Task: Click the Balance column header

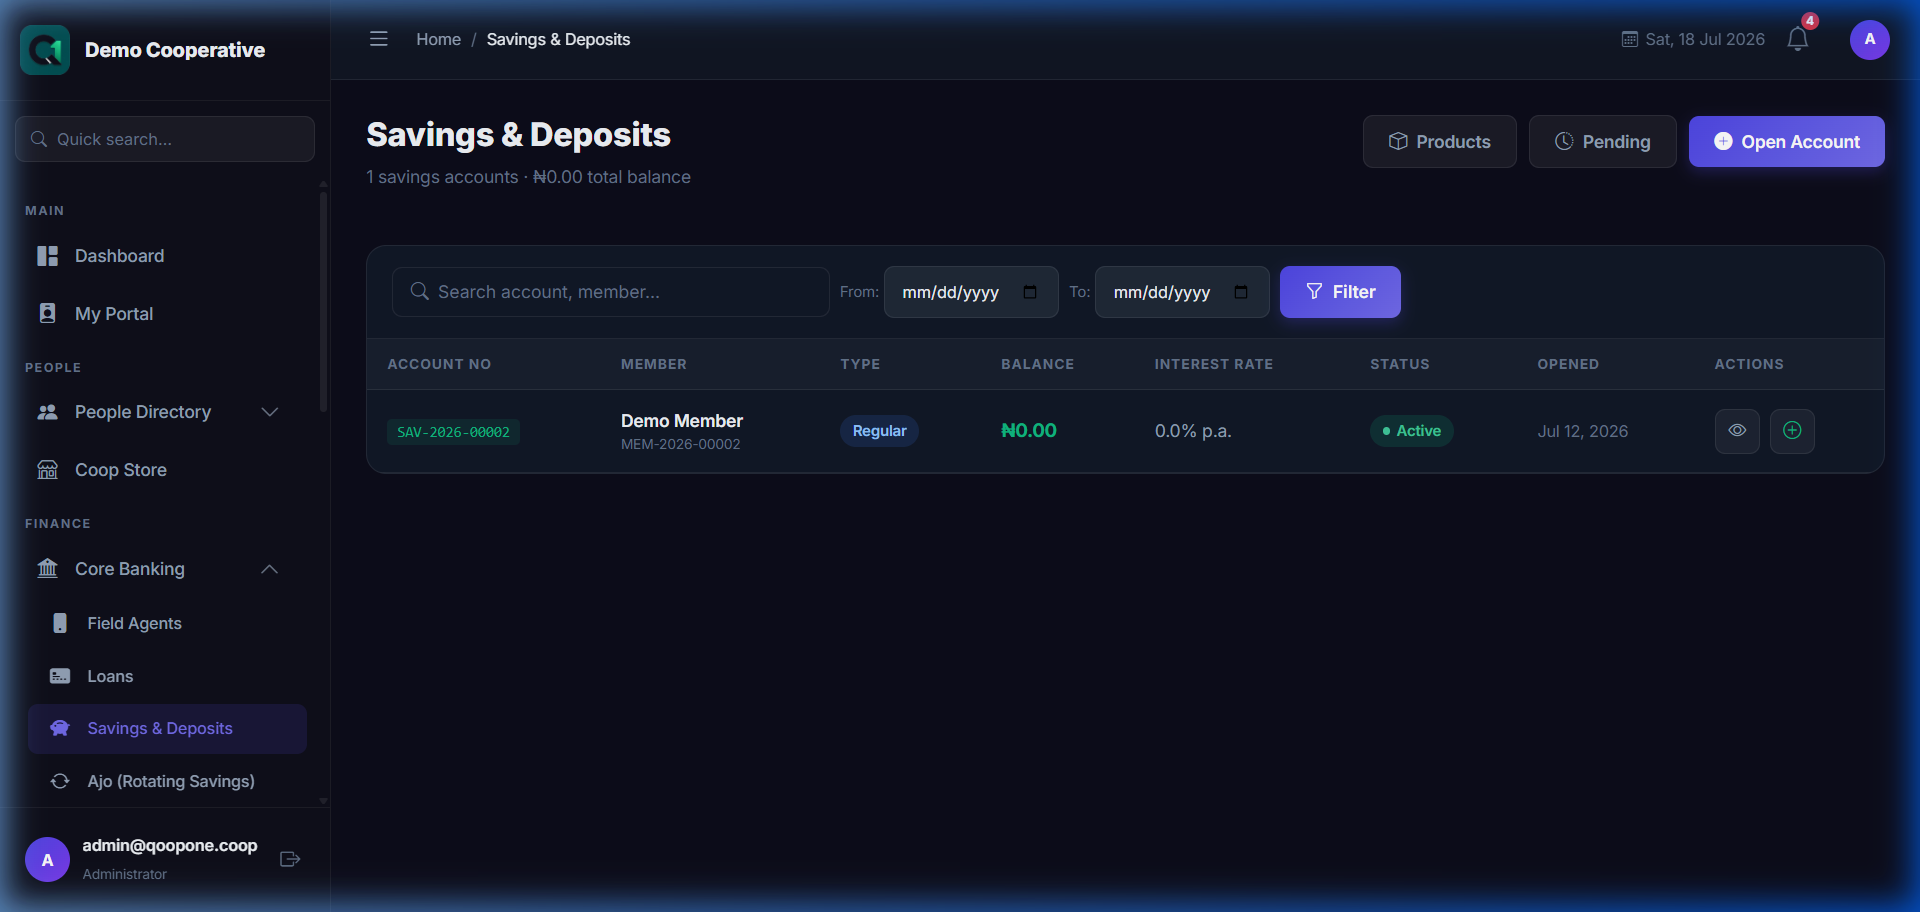Action: point(1037,364)
